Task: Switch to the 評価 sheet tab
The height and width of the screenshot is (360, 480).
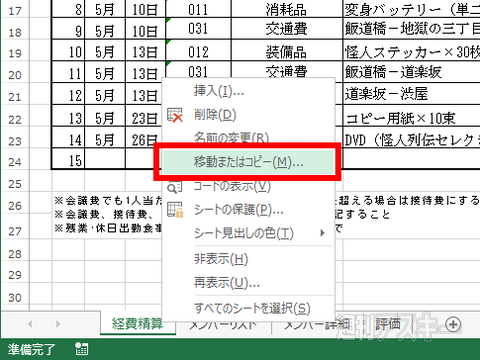Action: pyautogui.click(x=388, y=324)
